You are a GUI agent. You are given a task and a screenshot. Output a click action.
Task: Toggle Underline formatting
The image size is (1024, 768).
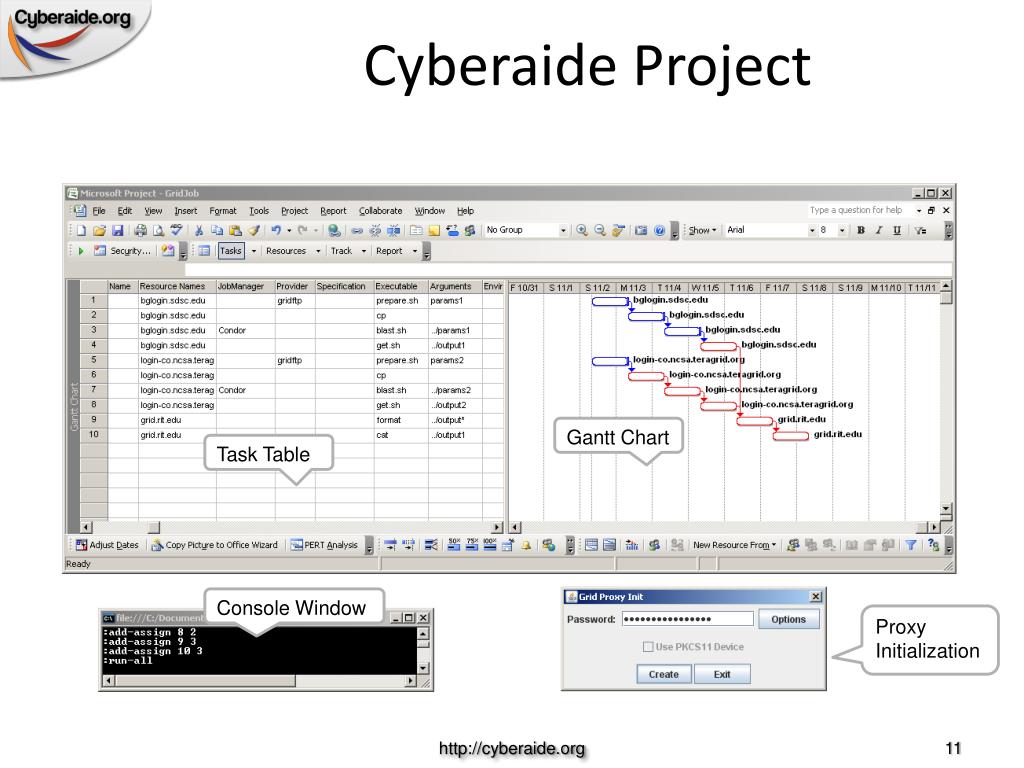coord(897,231)
